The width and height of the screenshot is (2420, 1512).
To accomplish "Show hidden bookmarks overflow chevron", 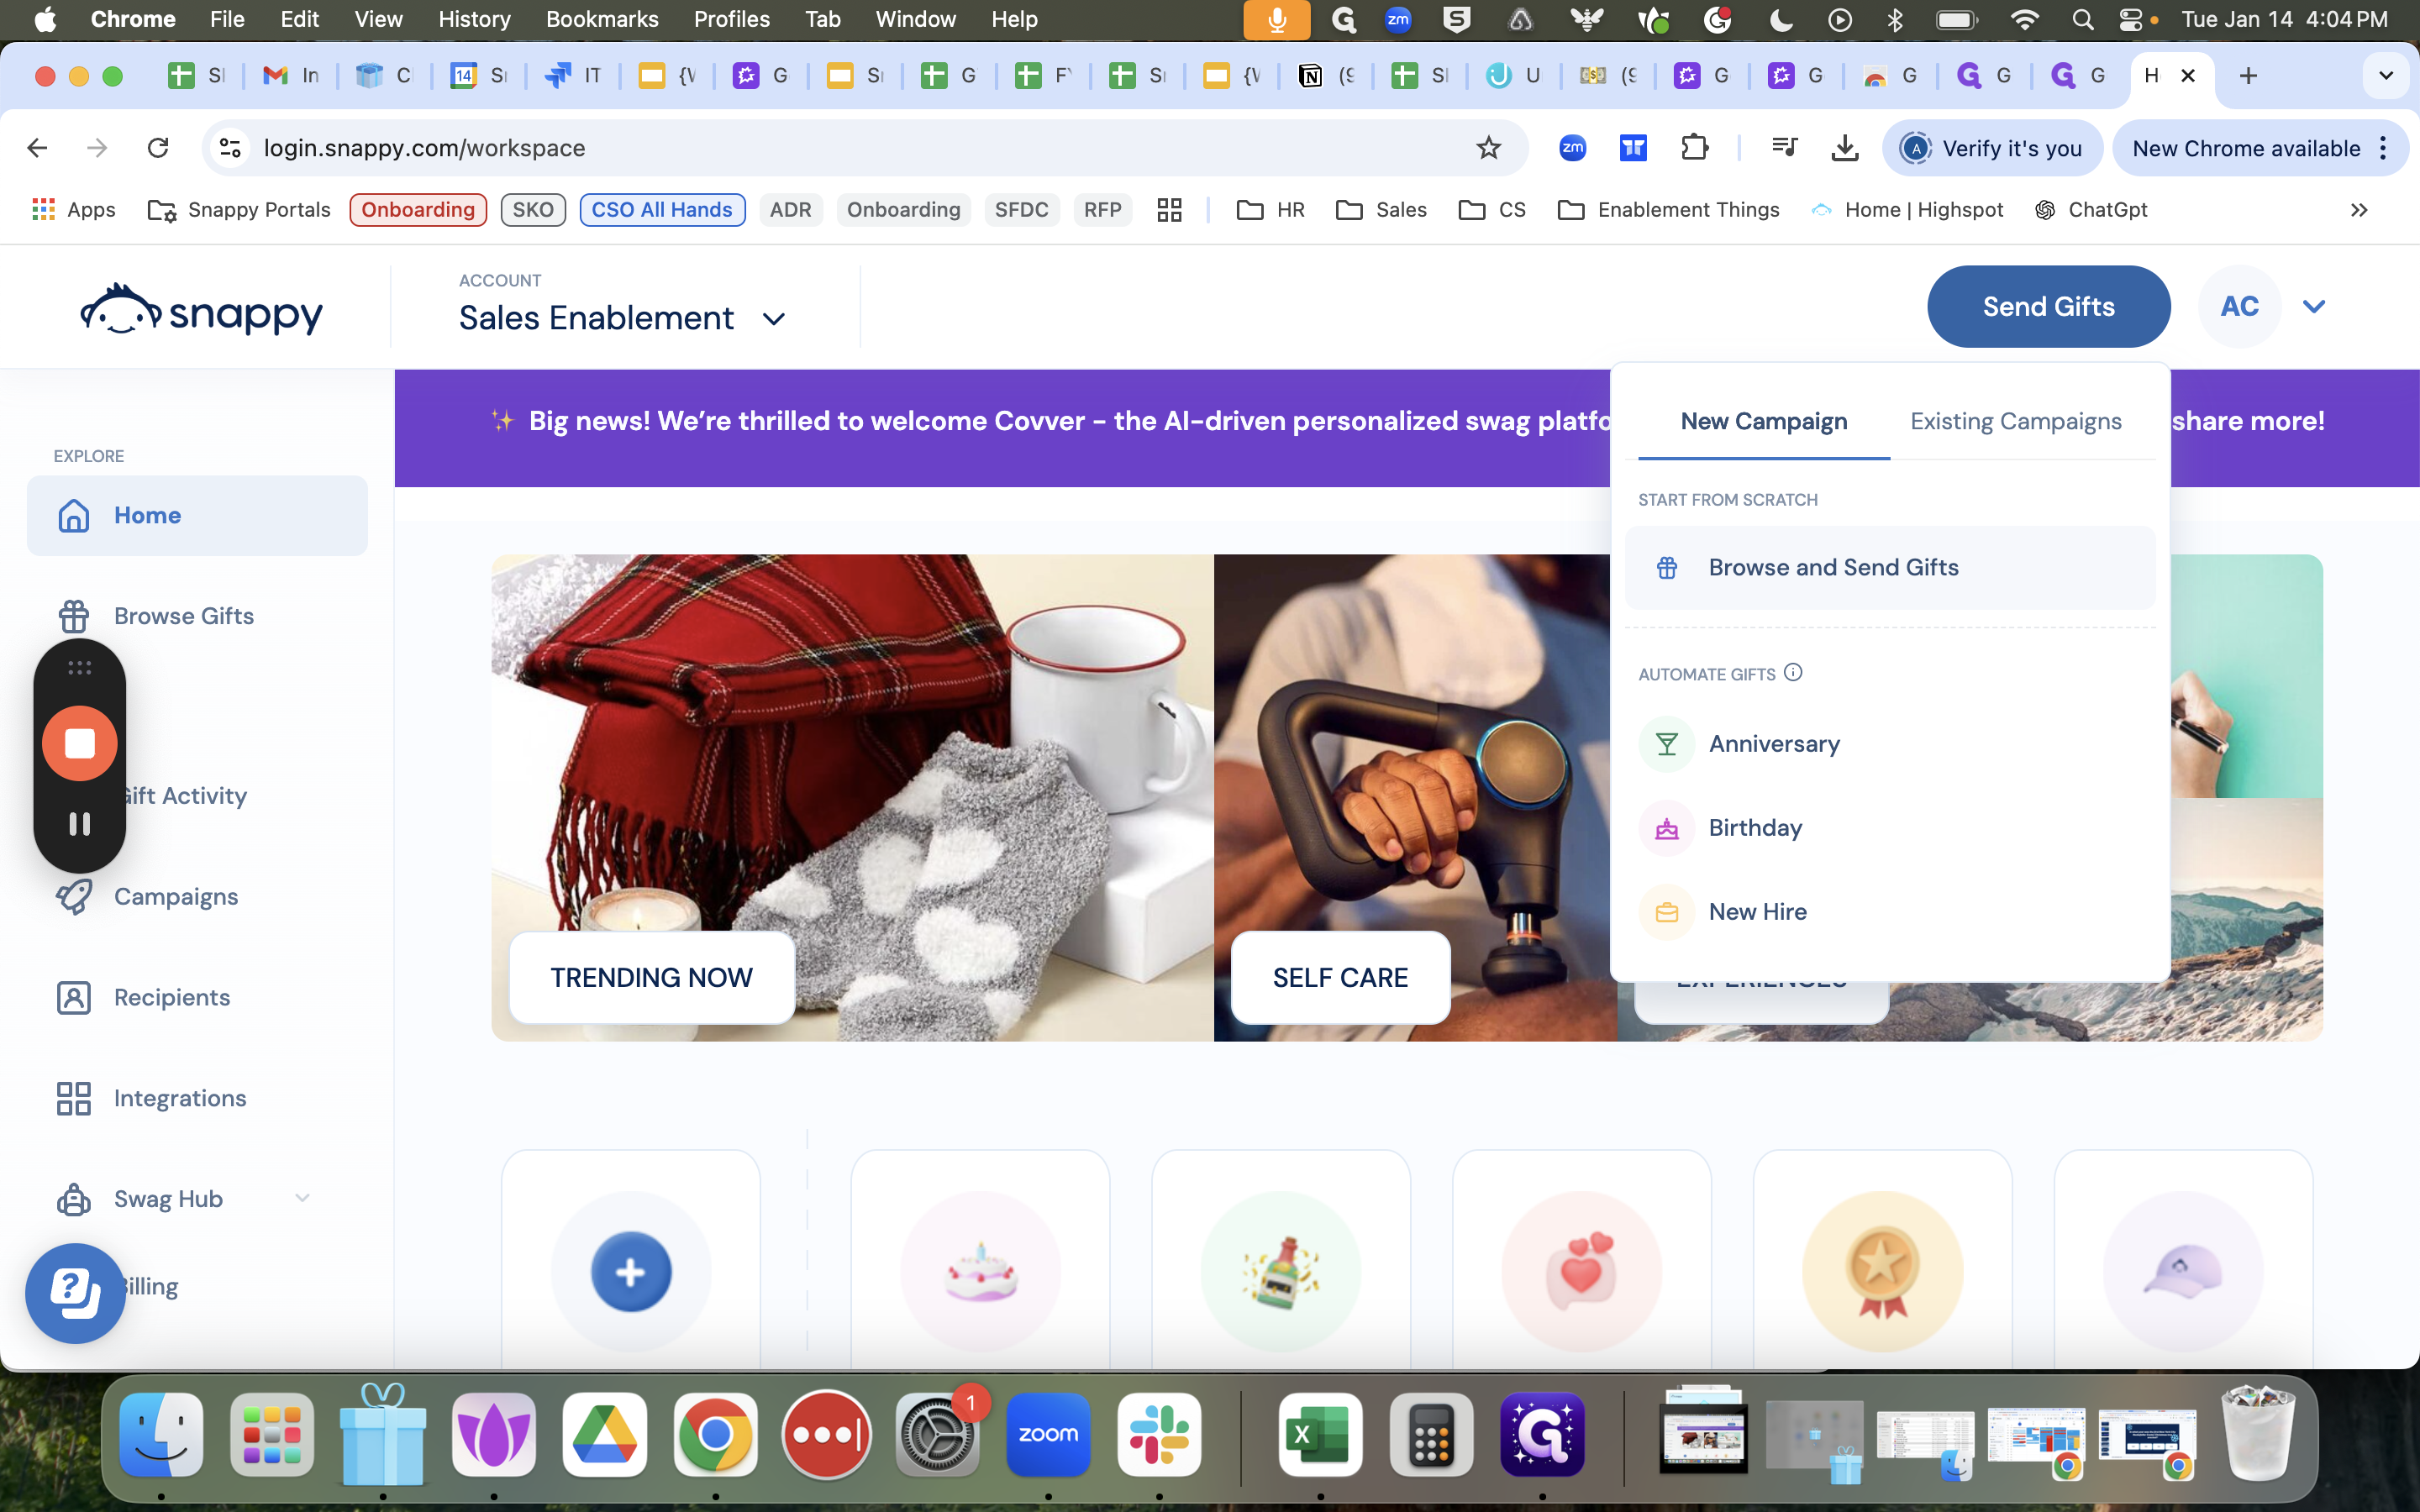I will (2359, 210).
